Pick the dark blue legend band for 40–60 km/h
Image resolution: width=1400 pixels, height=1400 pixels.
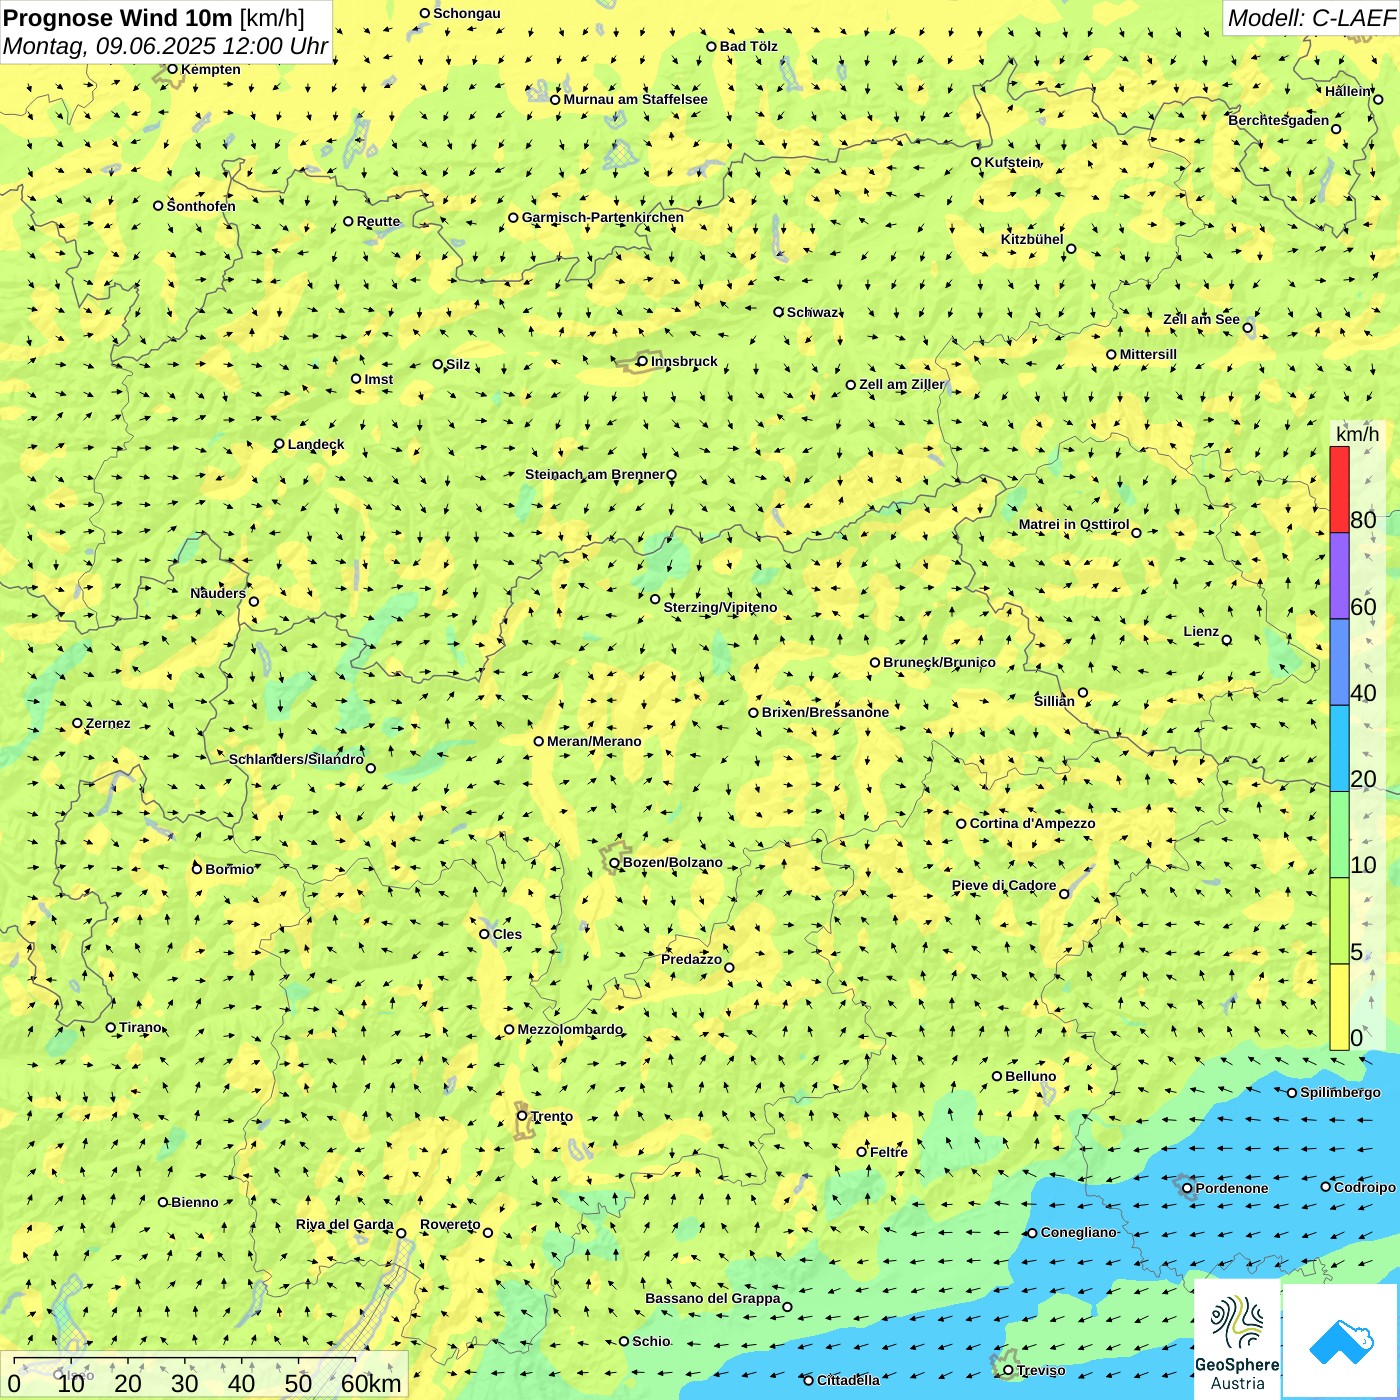(x=1339, y=663)
